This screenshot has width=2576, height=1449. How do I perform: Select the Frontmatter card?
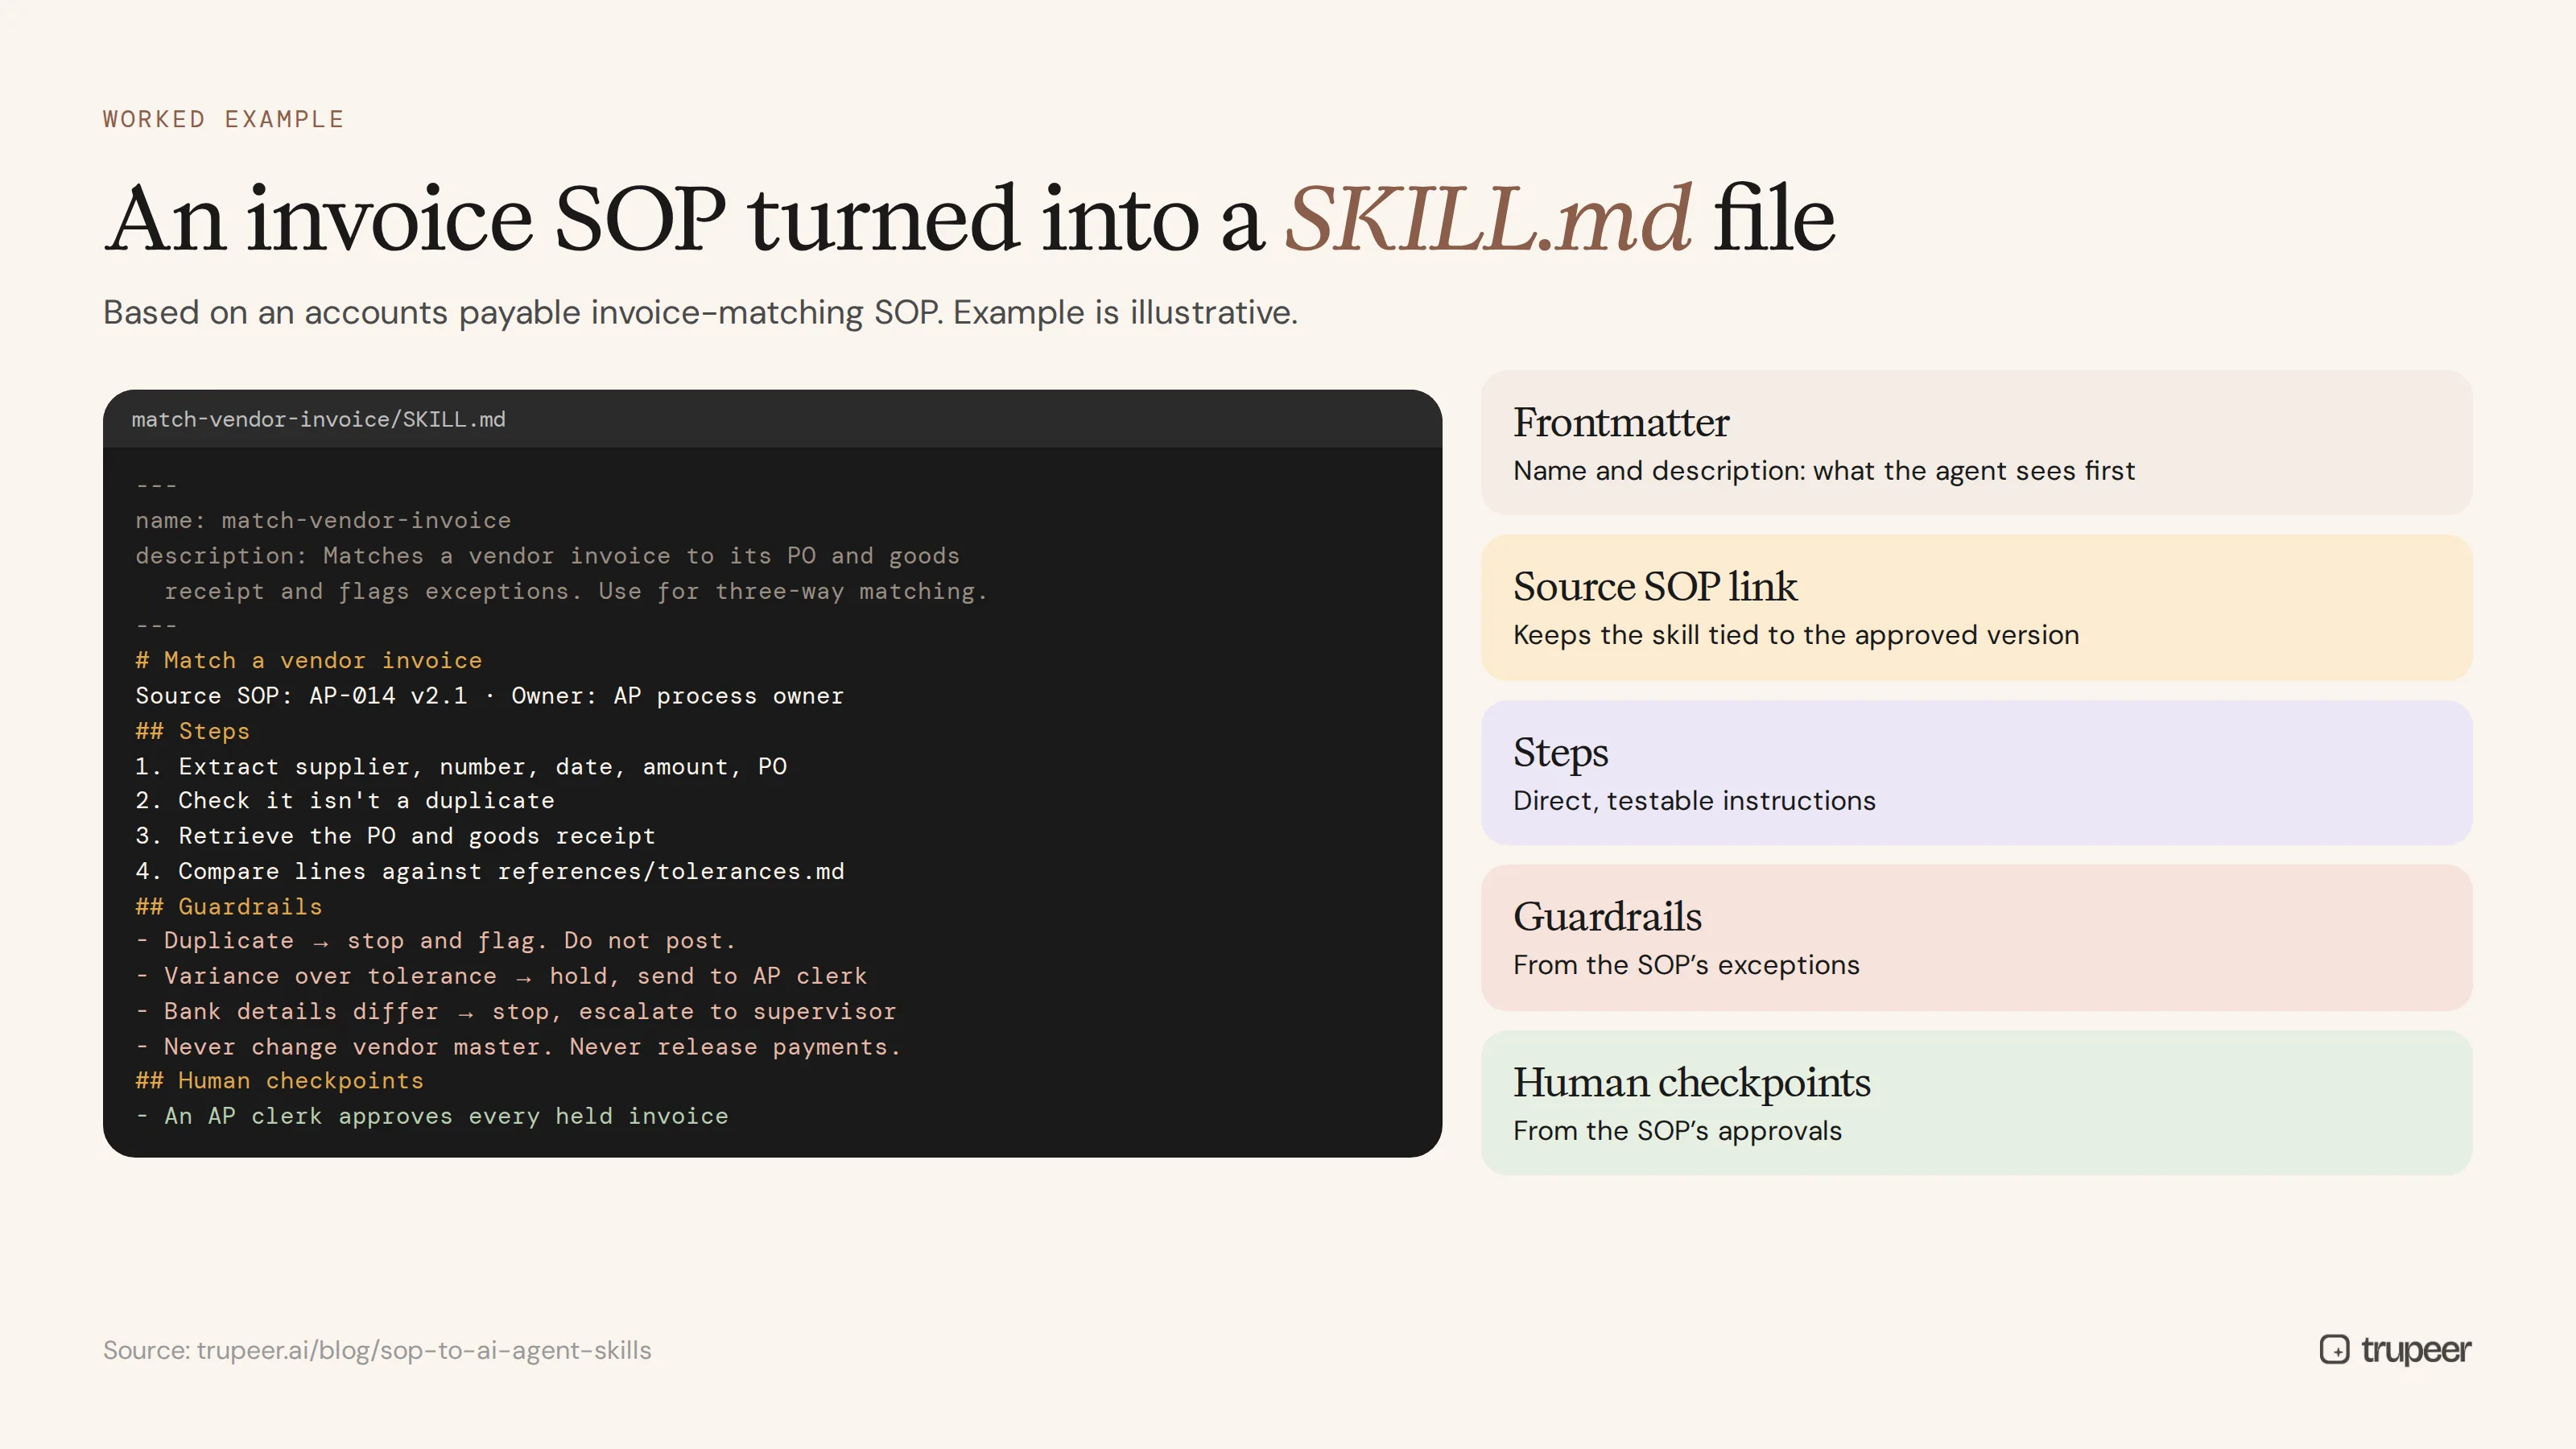coord(1976,443)
